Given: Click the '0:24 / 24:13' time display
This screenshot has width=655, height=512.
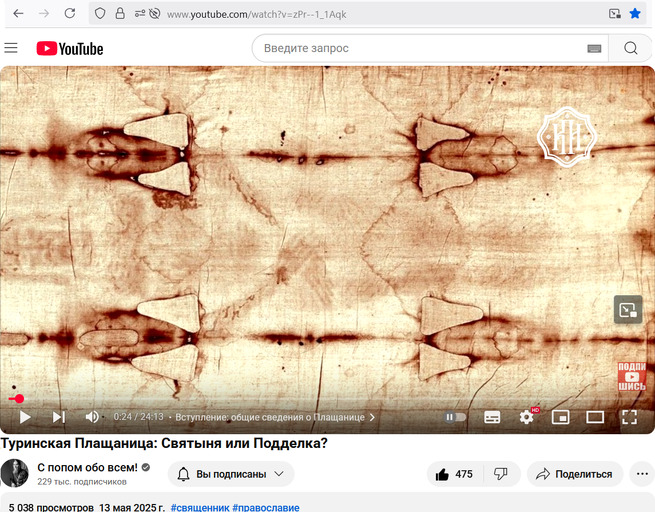Looking at the screenshot, I should [x=138, y=417].
